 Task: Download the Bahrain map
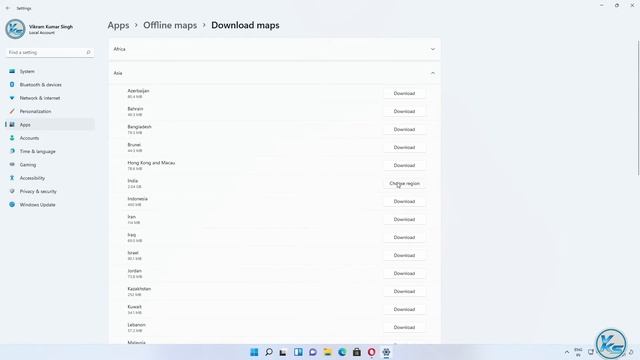pos(404,111)
